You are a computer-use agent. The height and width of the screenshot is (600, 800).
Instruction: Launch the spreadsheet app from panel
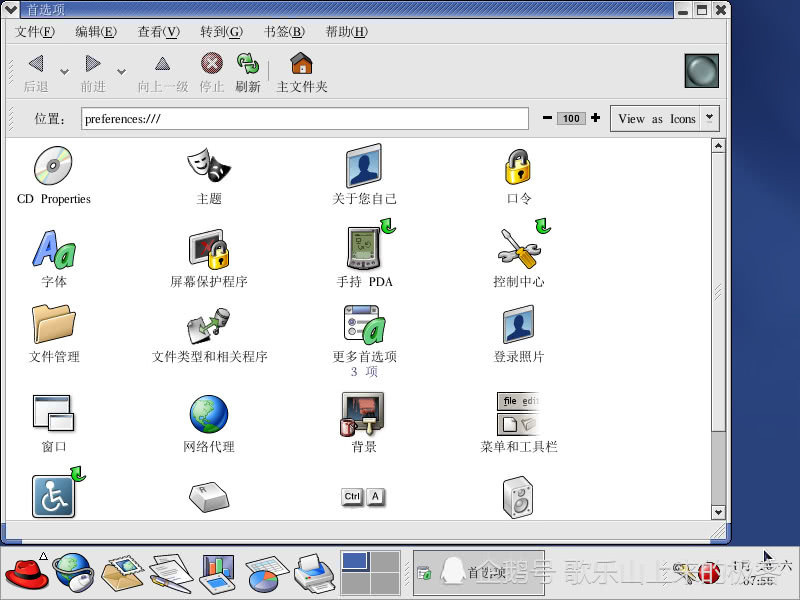267,573
